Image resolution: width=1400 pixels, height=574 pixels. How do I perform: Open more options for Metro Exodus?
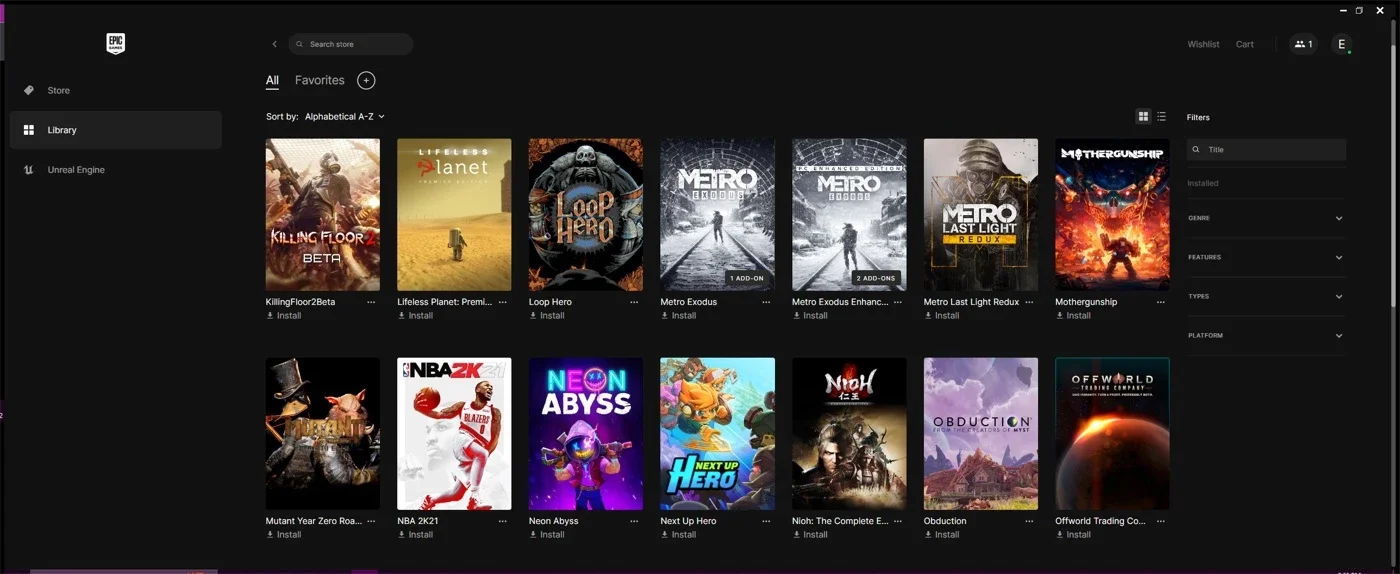[x=766, y=302]
